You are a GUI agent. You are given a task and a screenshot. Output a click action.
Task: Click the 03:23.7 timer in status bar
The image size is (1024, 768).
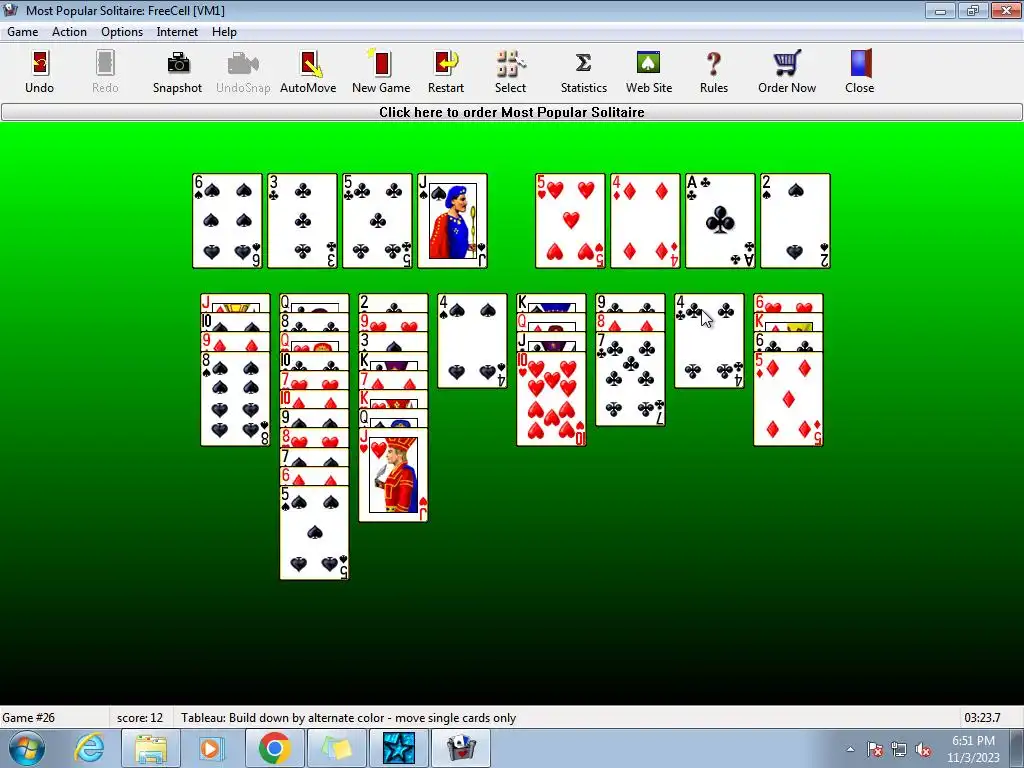coord(982,718)
